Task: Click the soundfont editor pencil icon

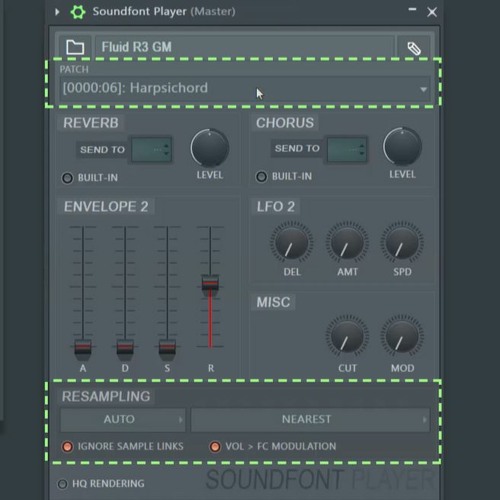Action: [414, 48]
